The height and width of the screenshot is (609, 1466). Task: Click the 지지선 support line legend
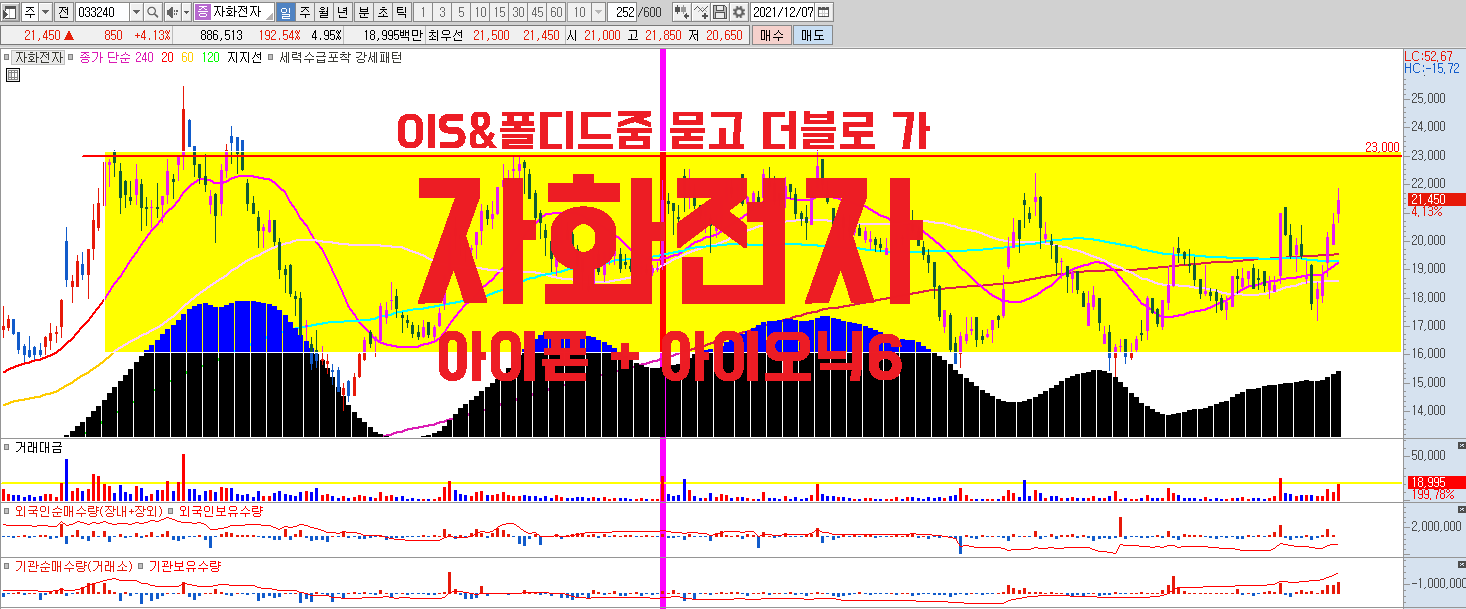[x=245, y=58]
